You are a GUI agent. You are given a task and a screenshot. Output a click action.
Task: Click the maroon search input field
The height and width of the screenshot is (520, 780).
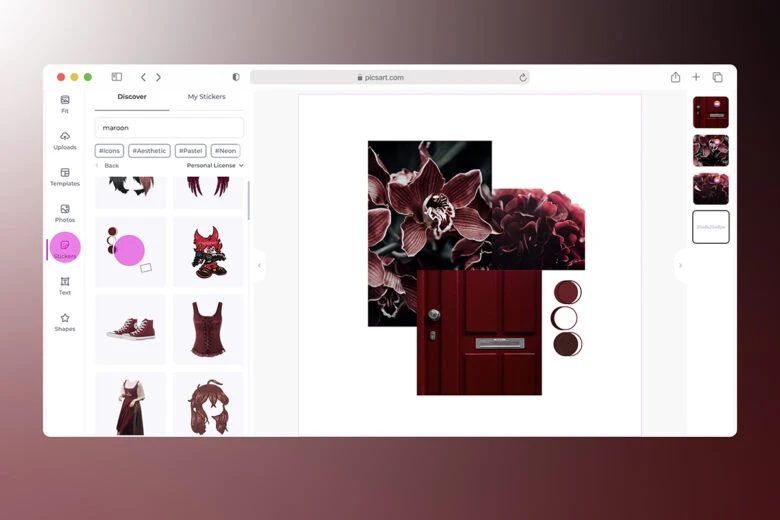click(x=169, y=128)
